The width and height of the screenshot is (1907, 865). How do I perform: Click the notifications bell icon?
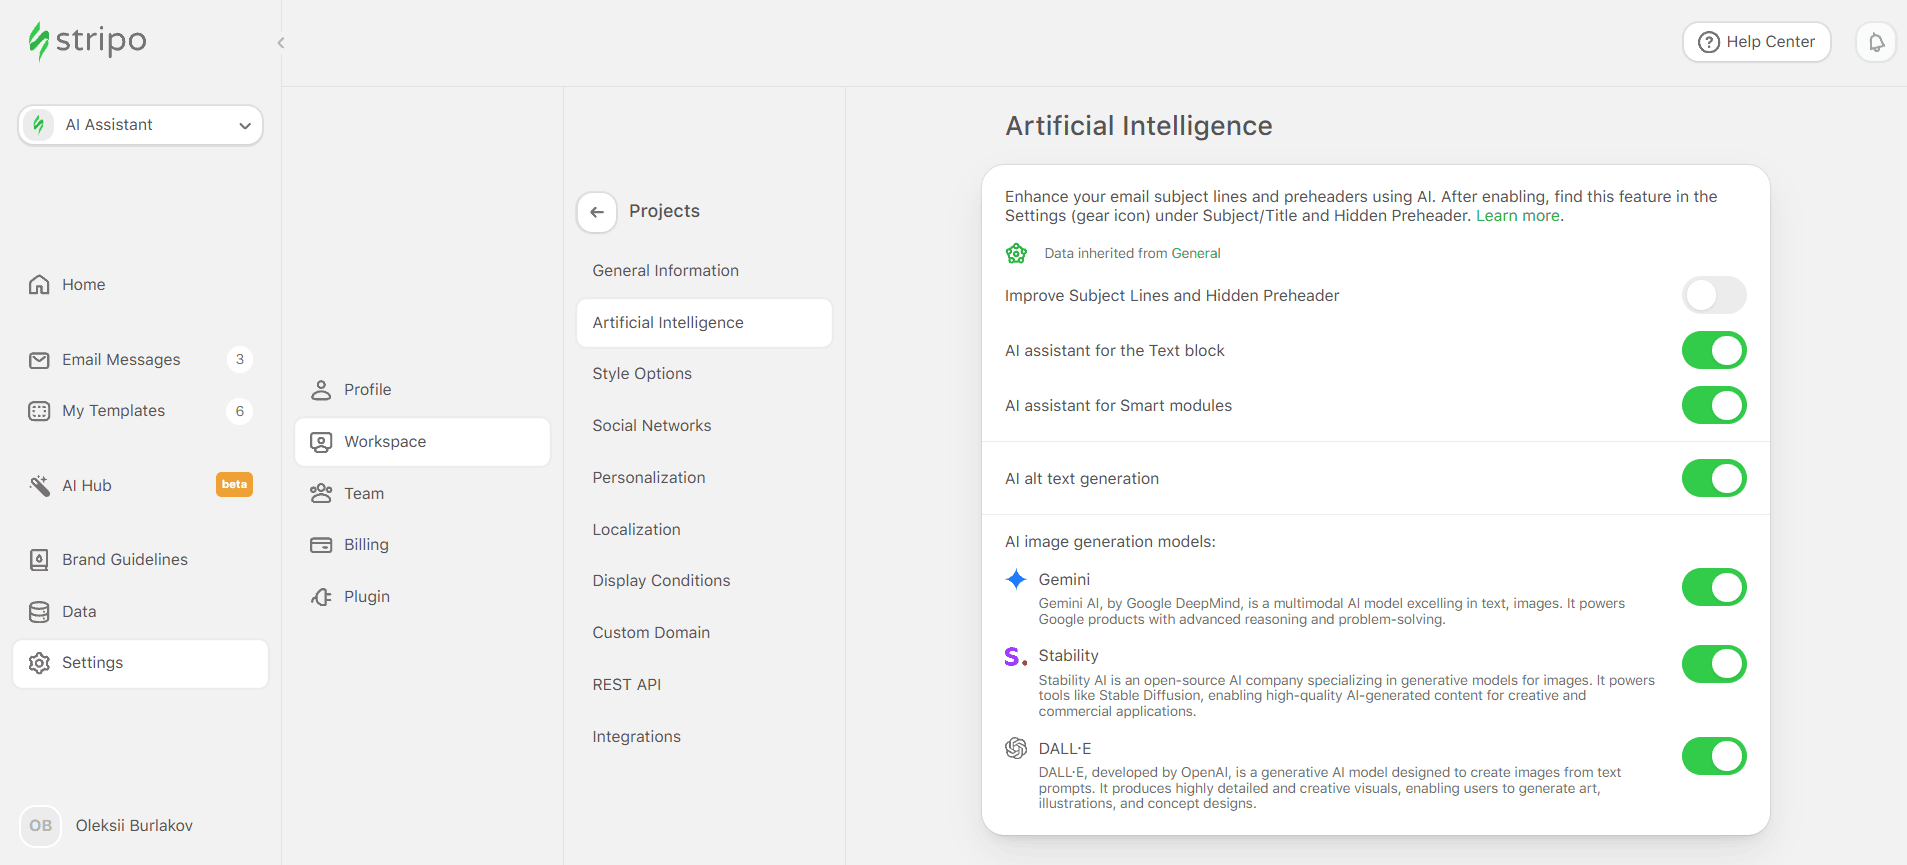[1876, 41]
